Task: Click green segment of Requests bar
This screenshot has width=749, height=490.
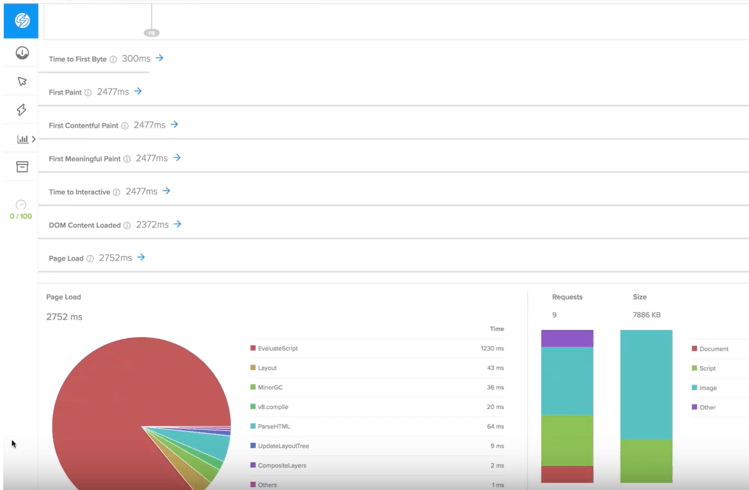Action: (x=567, y=440)
